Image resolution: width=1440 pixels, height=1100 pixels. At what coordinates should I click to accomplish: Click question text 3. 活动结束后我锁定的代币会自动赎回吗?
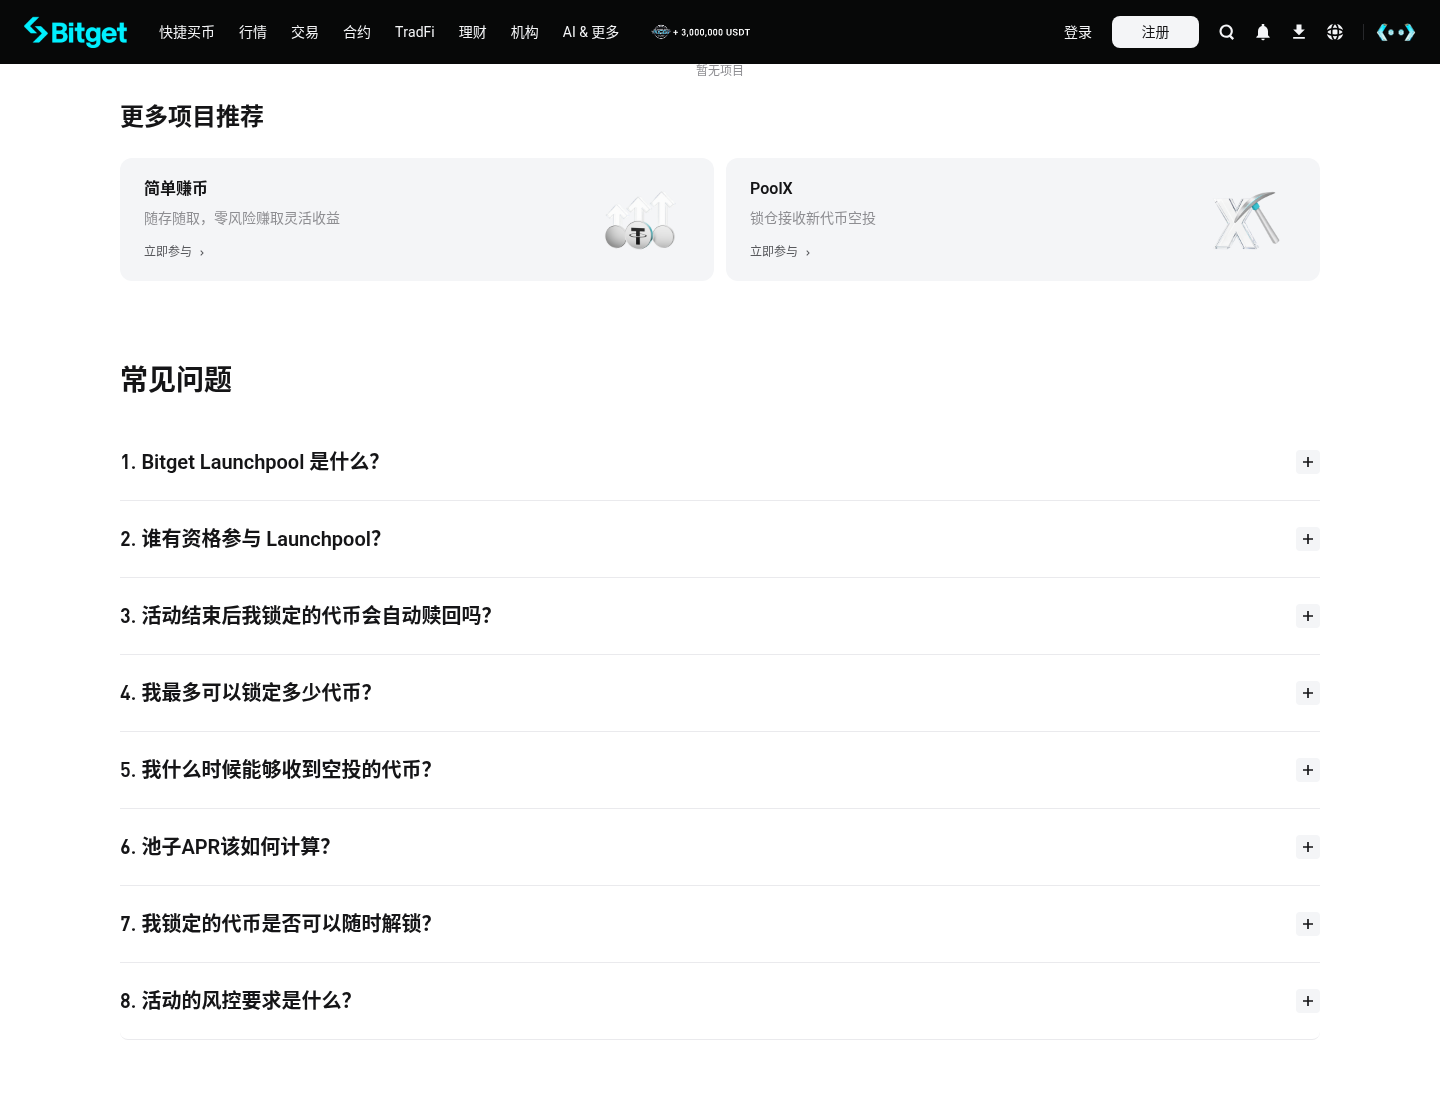(306, 616)
